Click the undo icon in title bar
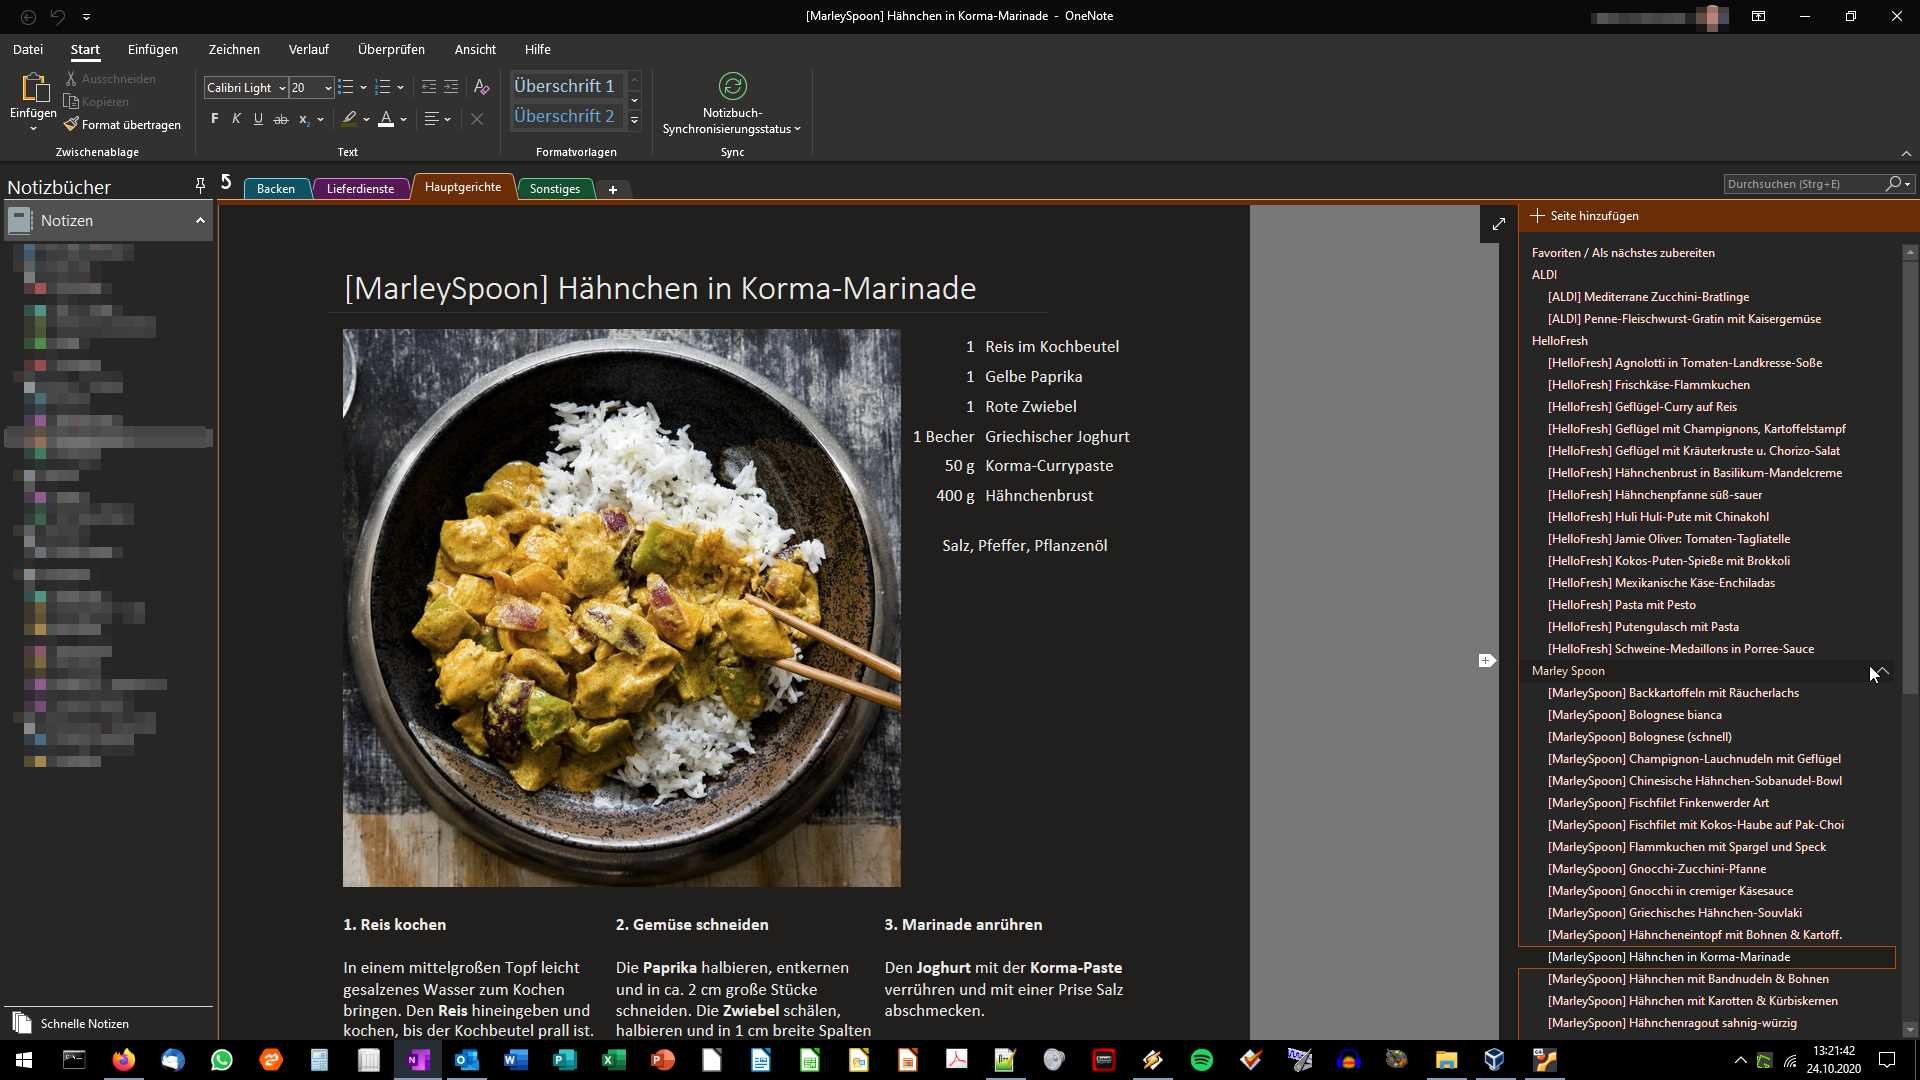This screenshot has height=1080, width=1920. pos(58,16)
